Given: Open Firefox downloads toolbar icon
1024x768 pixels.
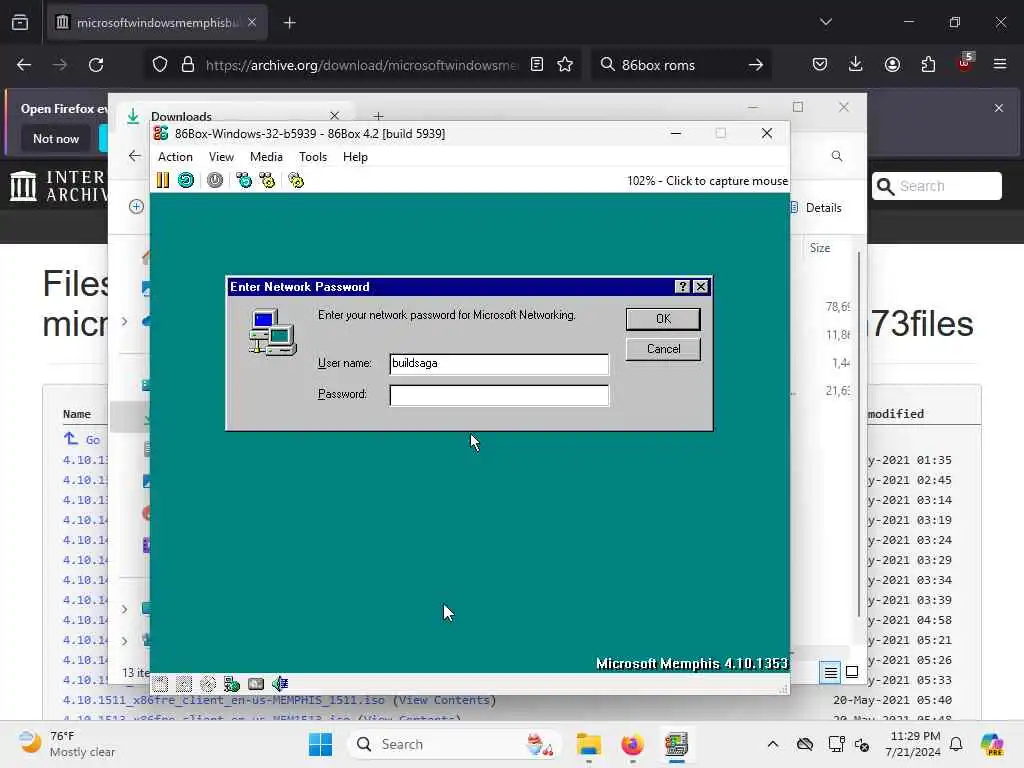Looking at the screenshot, I should [856, 65].
